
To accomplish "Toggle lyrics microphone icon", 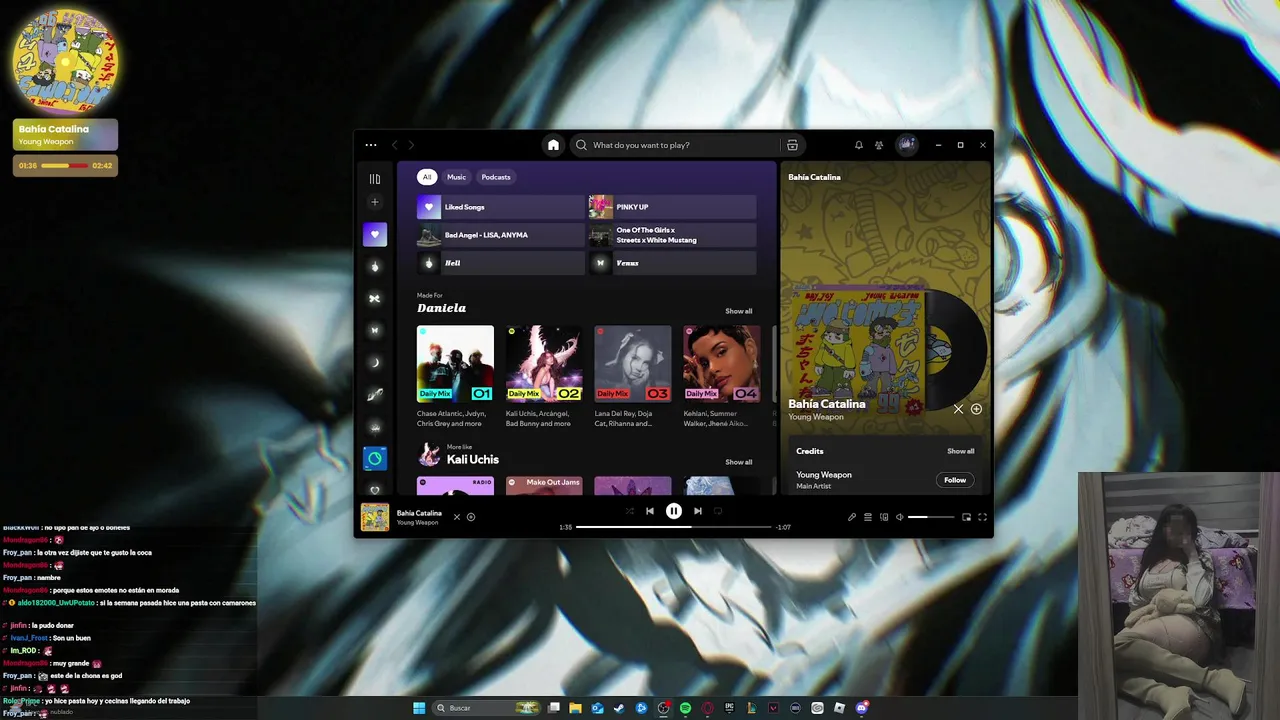I will click(852, 517).
